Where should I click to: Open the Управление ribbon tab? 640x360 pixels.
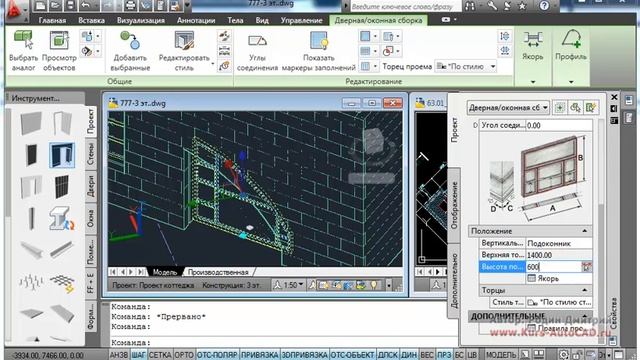[301, 20]
